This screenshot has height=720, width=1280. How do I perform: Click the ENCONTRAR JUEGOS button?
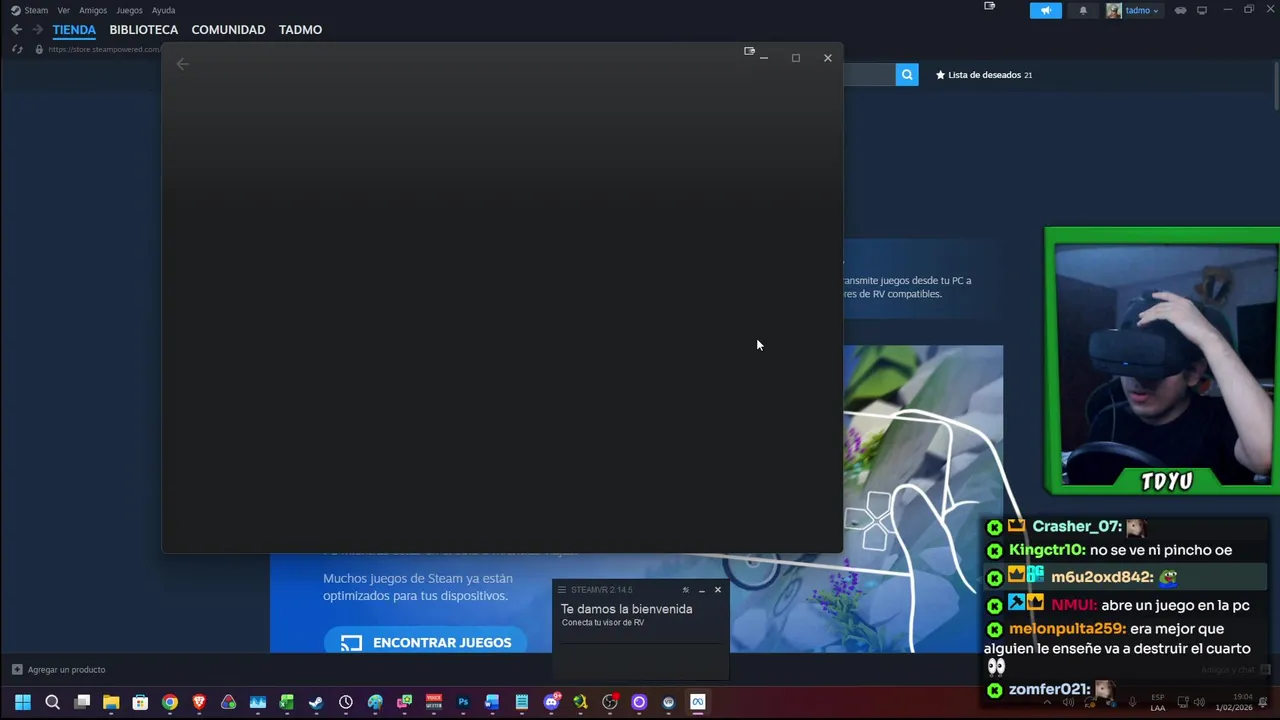pyautogui.click(x=425, y=641)
